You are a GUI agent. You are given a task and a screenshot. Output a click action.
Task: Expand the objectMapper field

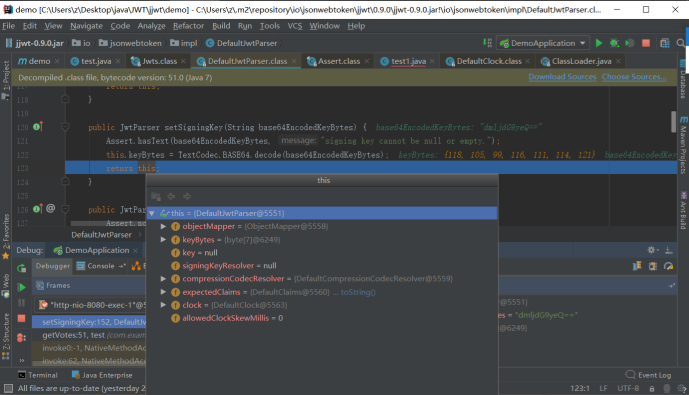pos(163,226)
